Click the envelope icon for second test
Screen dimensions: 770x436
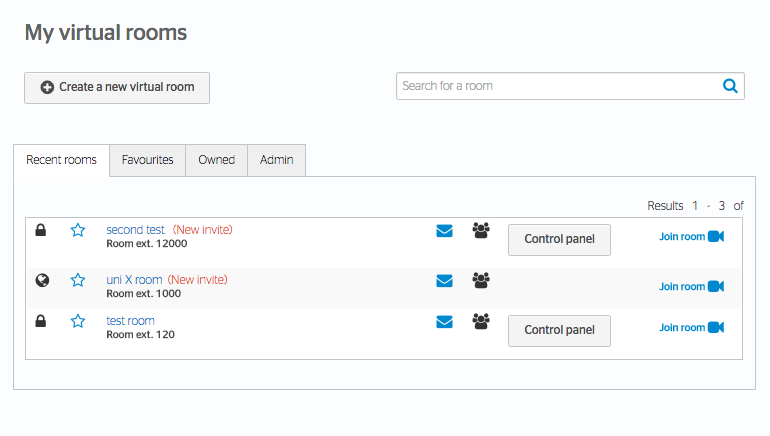coord(444,231)
